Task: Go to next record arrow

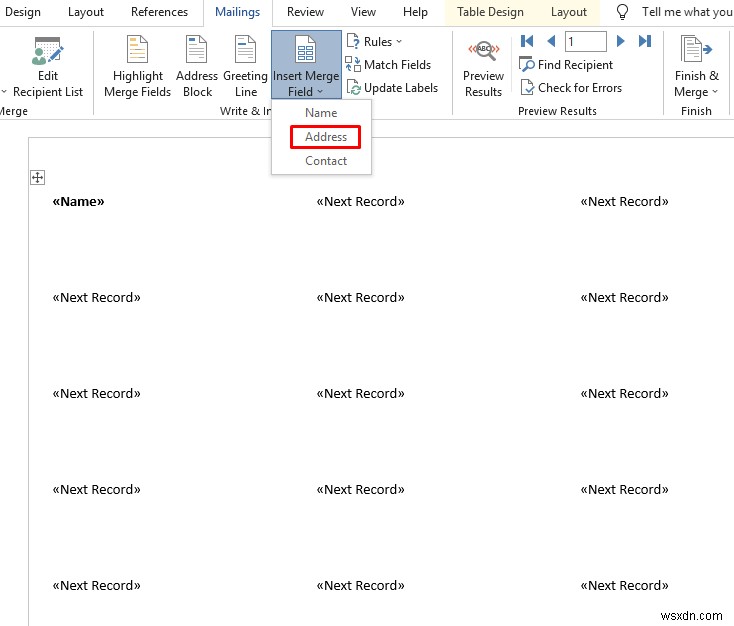Action: click(x=620, y=41)
